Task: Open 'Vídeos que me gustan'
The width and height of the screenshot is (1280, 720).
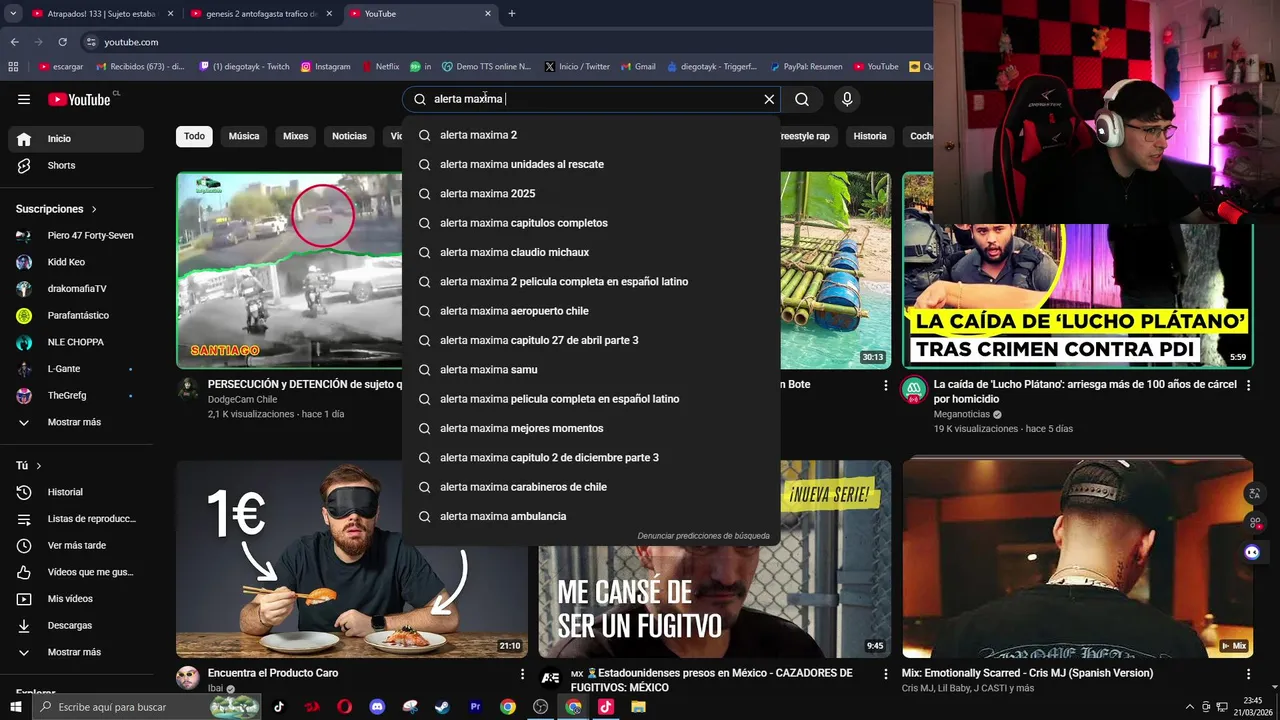Action: point(76,572)
